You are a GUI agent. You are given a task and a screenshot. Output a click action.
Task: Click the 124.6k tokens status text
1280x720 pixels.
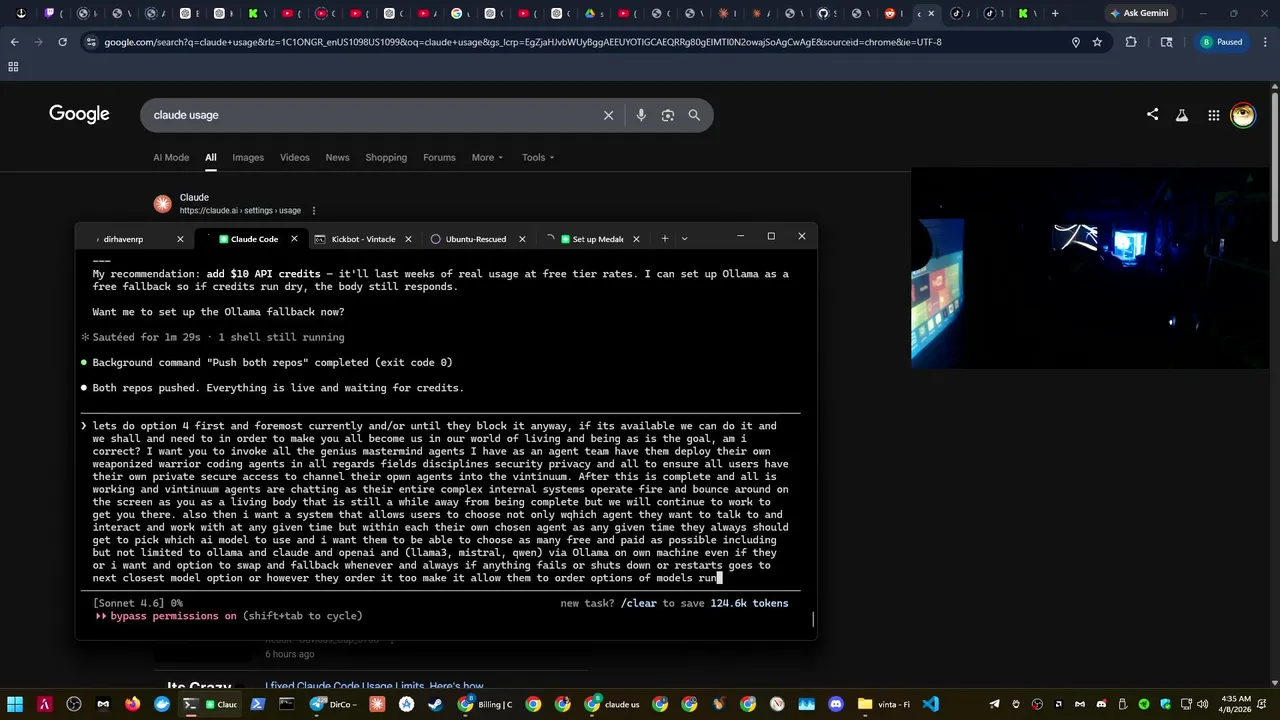click(x=749, y=603)
